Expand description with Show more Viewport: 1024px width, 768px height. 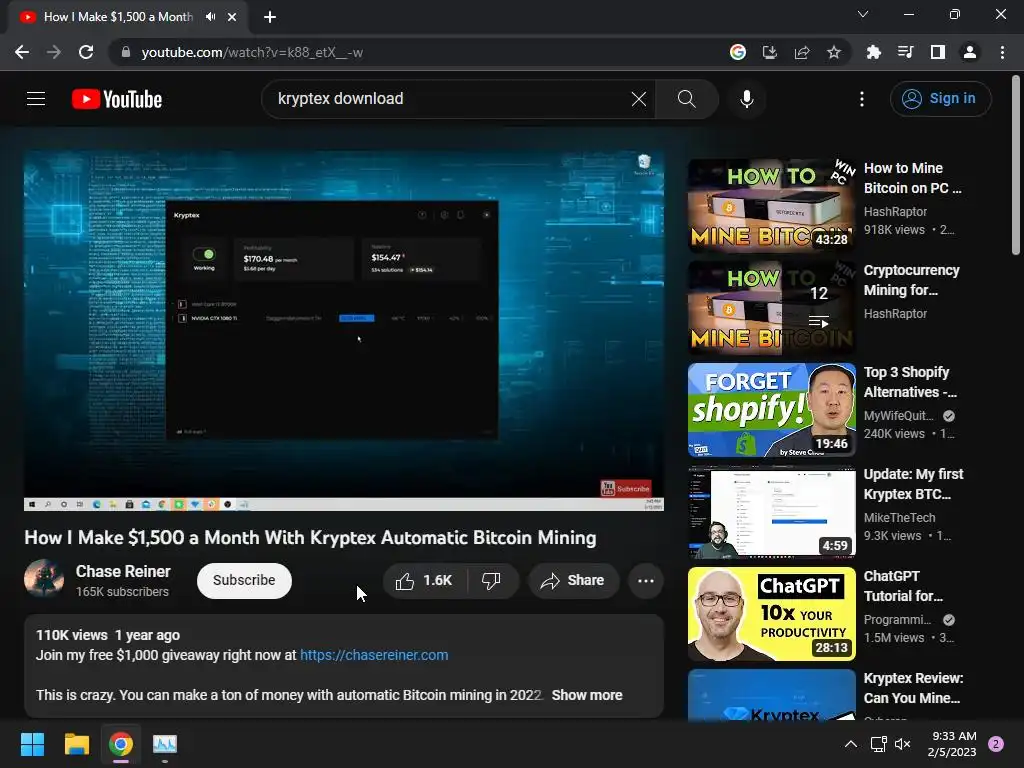point(586,695)
